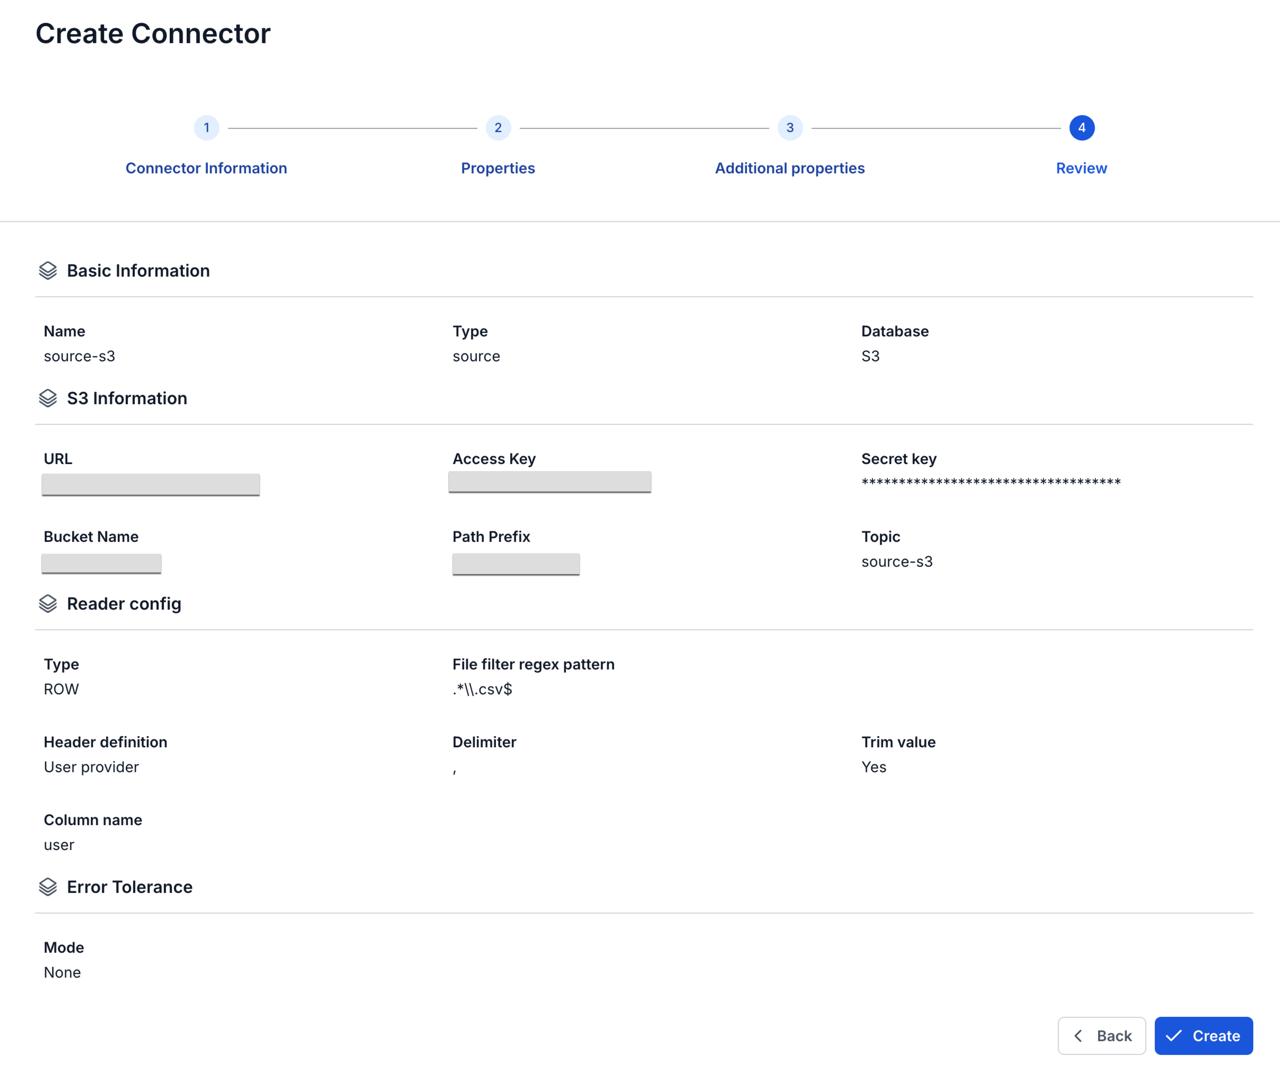Click the Database label
The height and width of the screenshot is (1088, 1280).
tap(895, 331)
